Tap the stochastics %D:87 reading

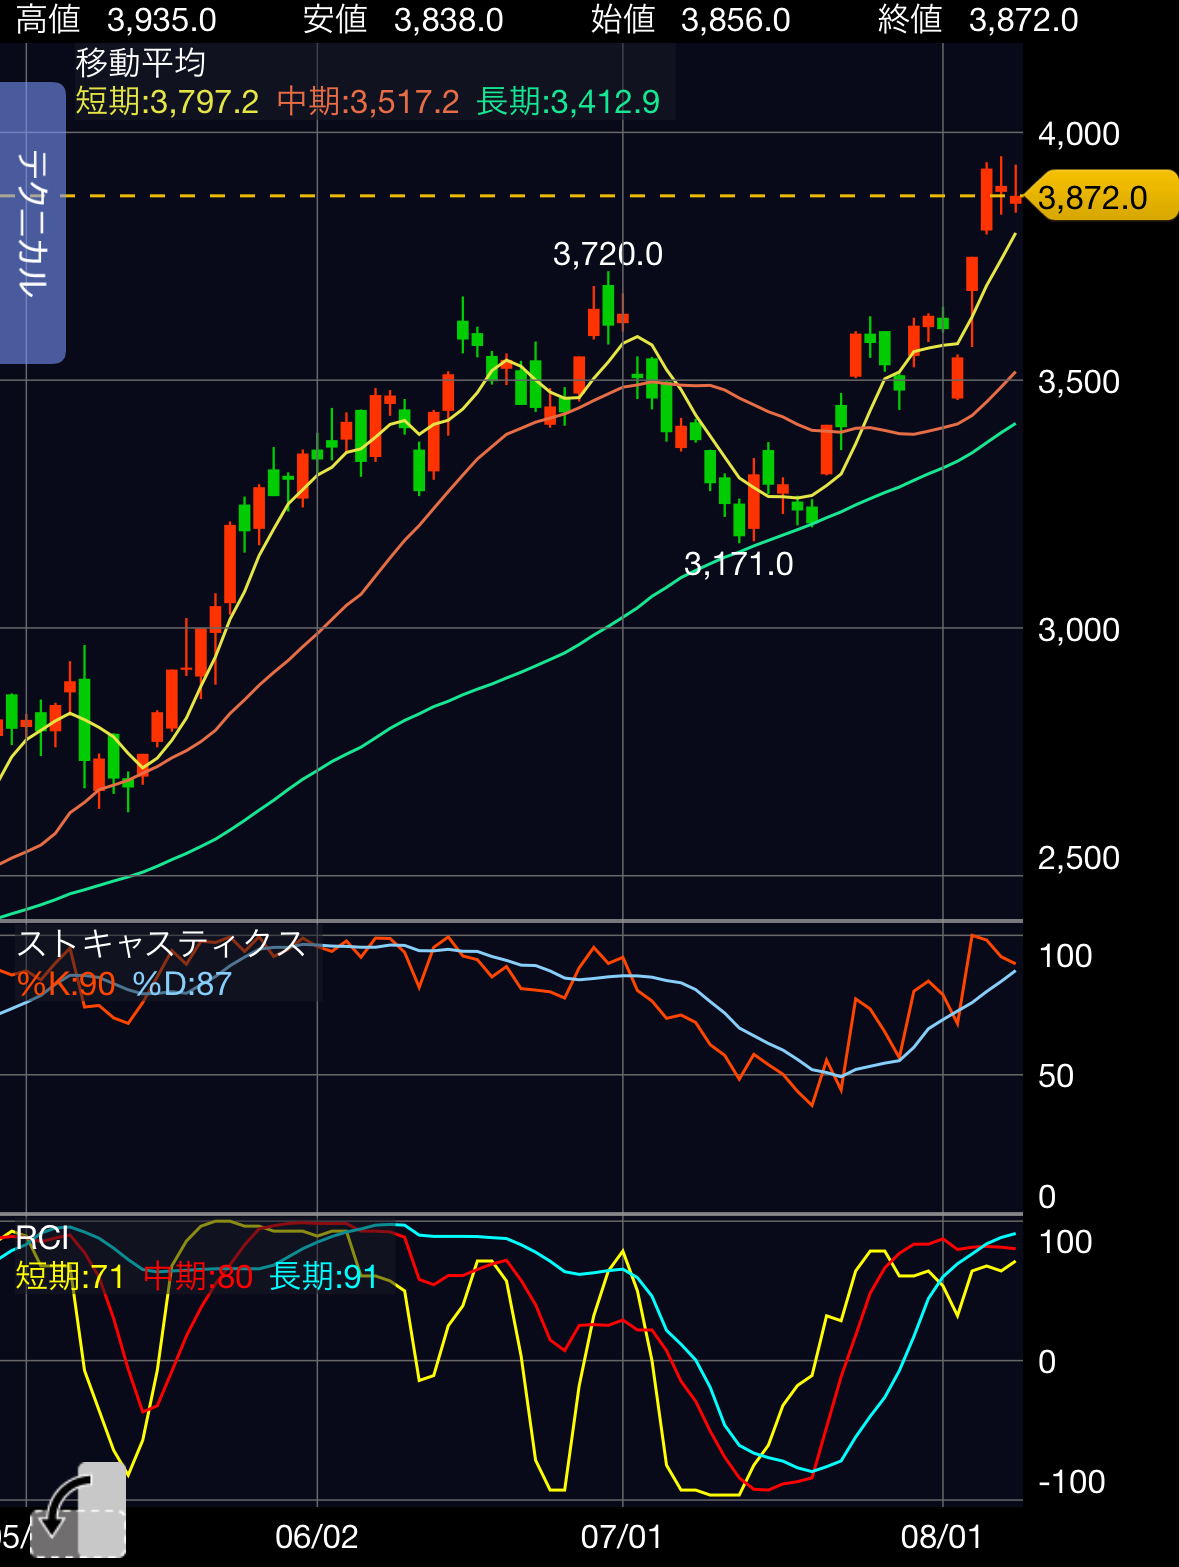click(x=182, y=984)
